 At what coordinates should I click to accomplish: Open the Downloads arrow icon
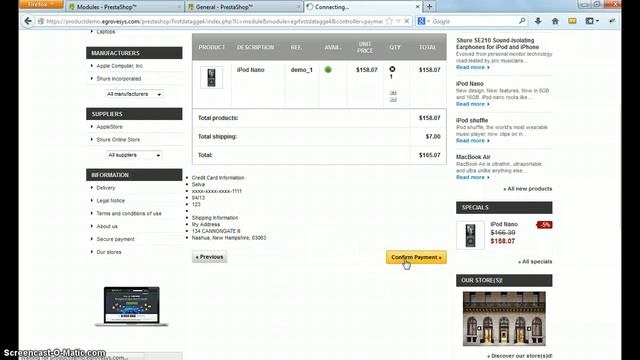tap(538, 21)
